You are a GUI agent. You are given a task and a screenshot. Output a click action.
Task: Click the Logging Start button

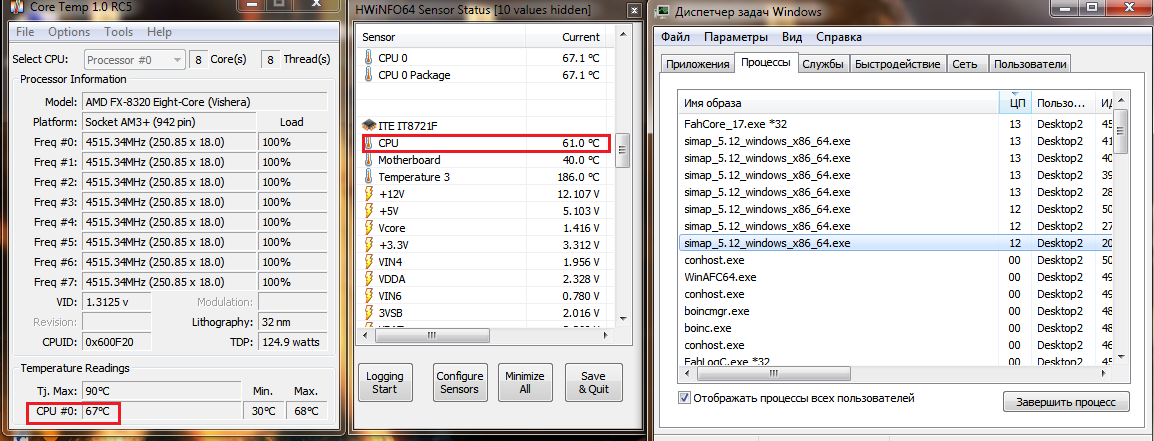point(386,382)
